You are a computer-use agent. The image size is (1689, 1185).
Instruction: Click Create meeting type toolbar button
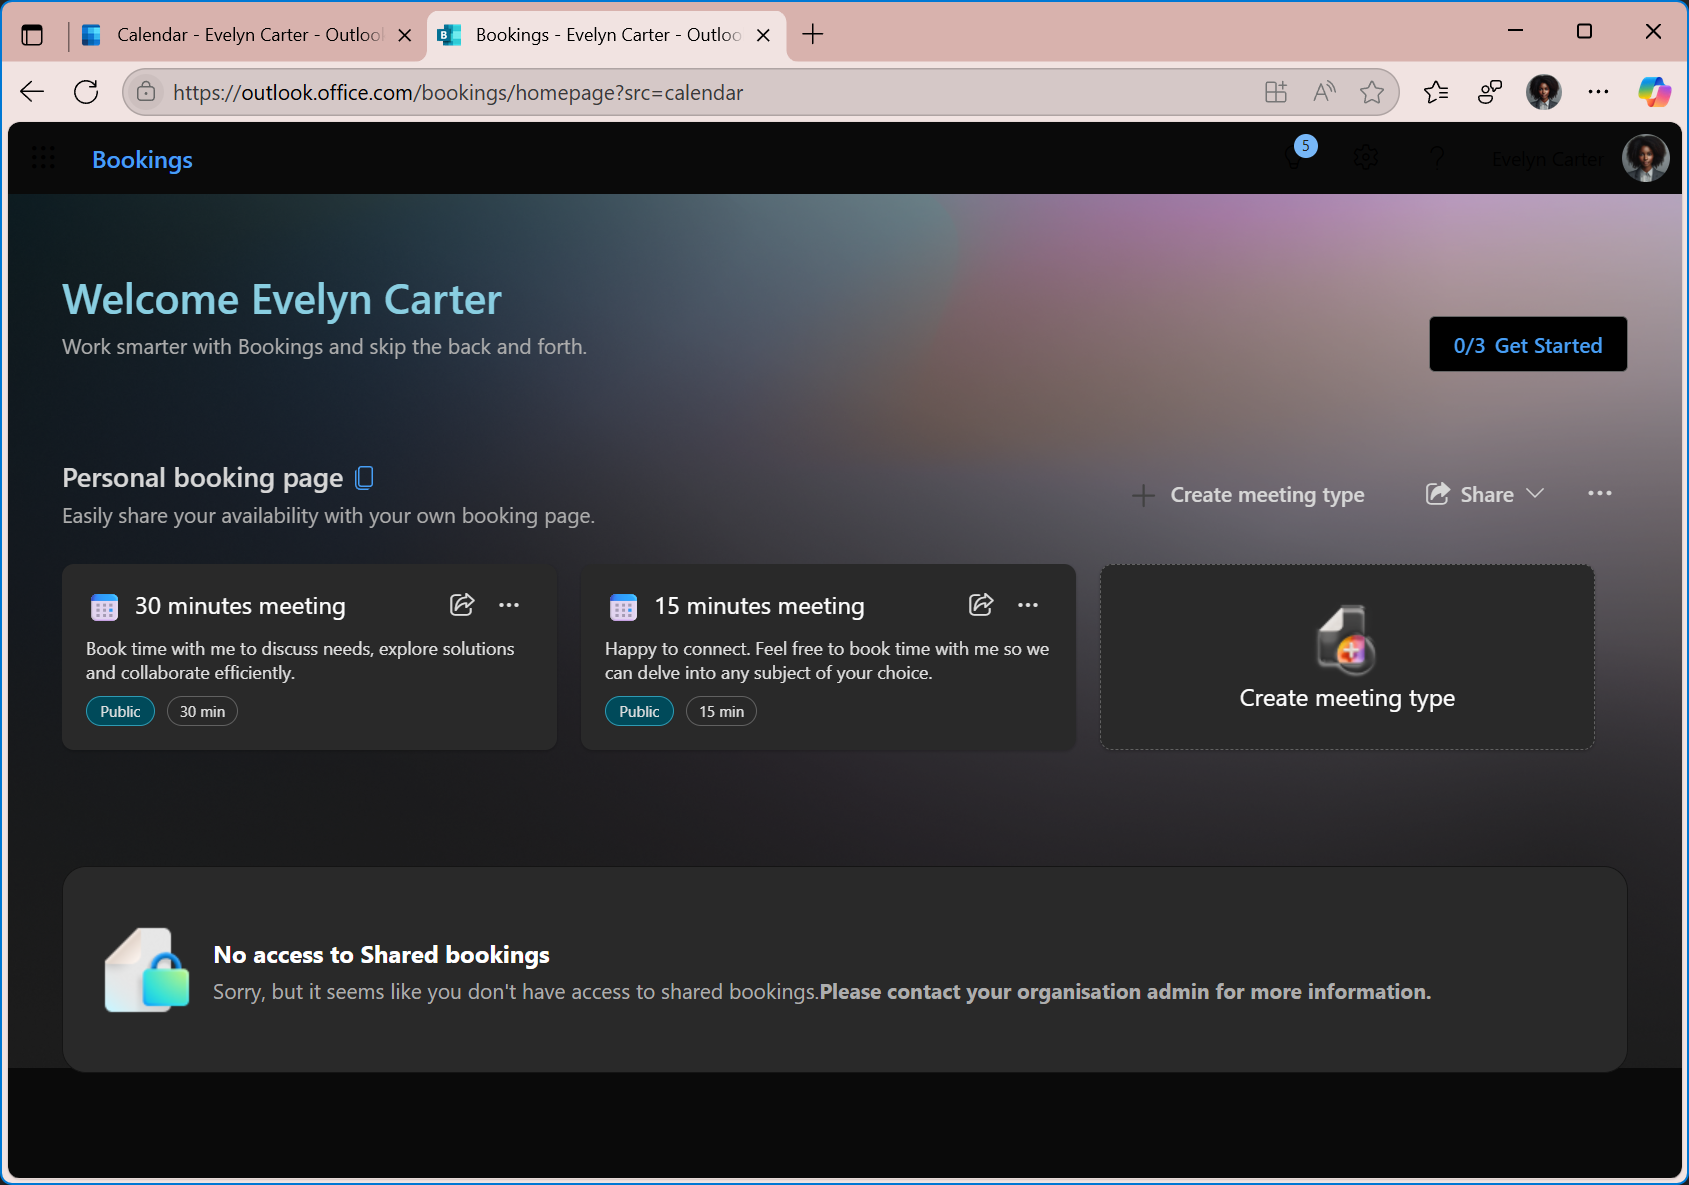click(x=1248, y=495)
